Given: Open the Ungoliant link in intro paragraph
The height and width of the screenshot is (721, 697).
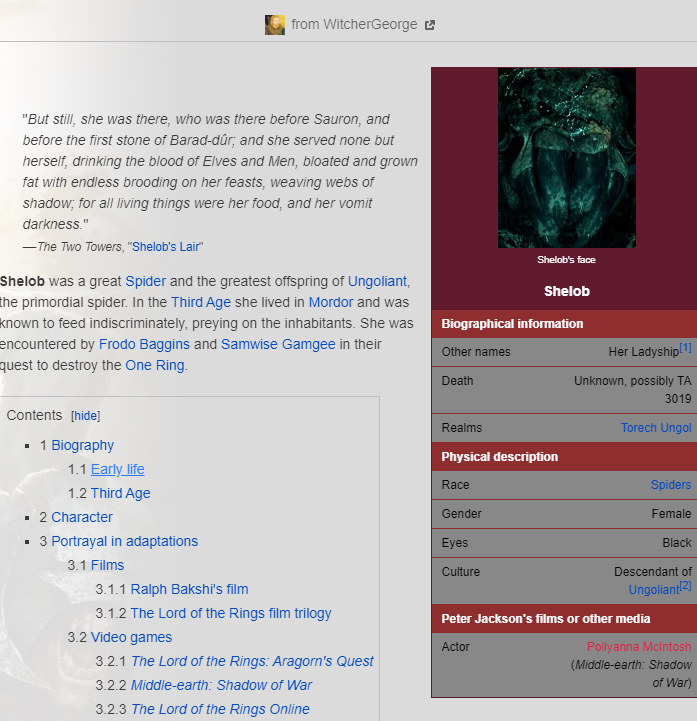Looking at the screenshot, I should pyautogui.click(x=377, y=281).
